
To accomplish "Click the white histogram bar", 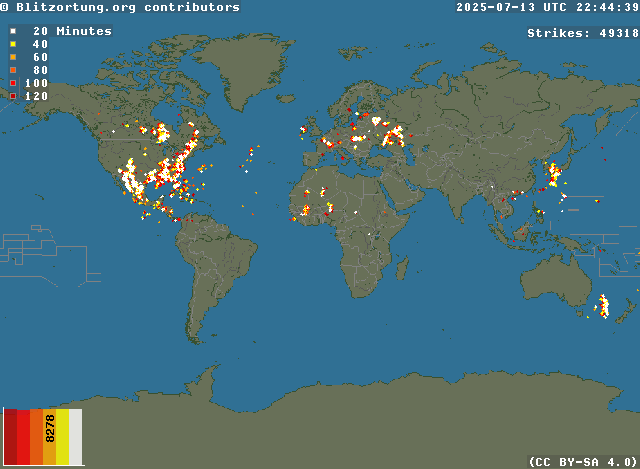I will tap(76, 437).
